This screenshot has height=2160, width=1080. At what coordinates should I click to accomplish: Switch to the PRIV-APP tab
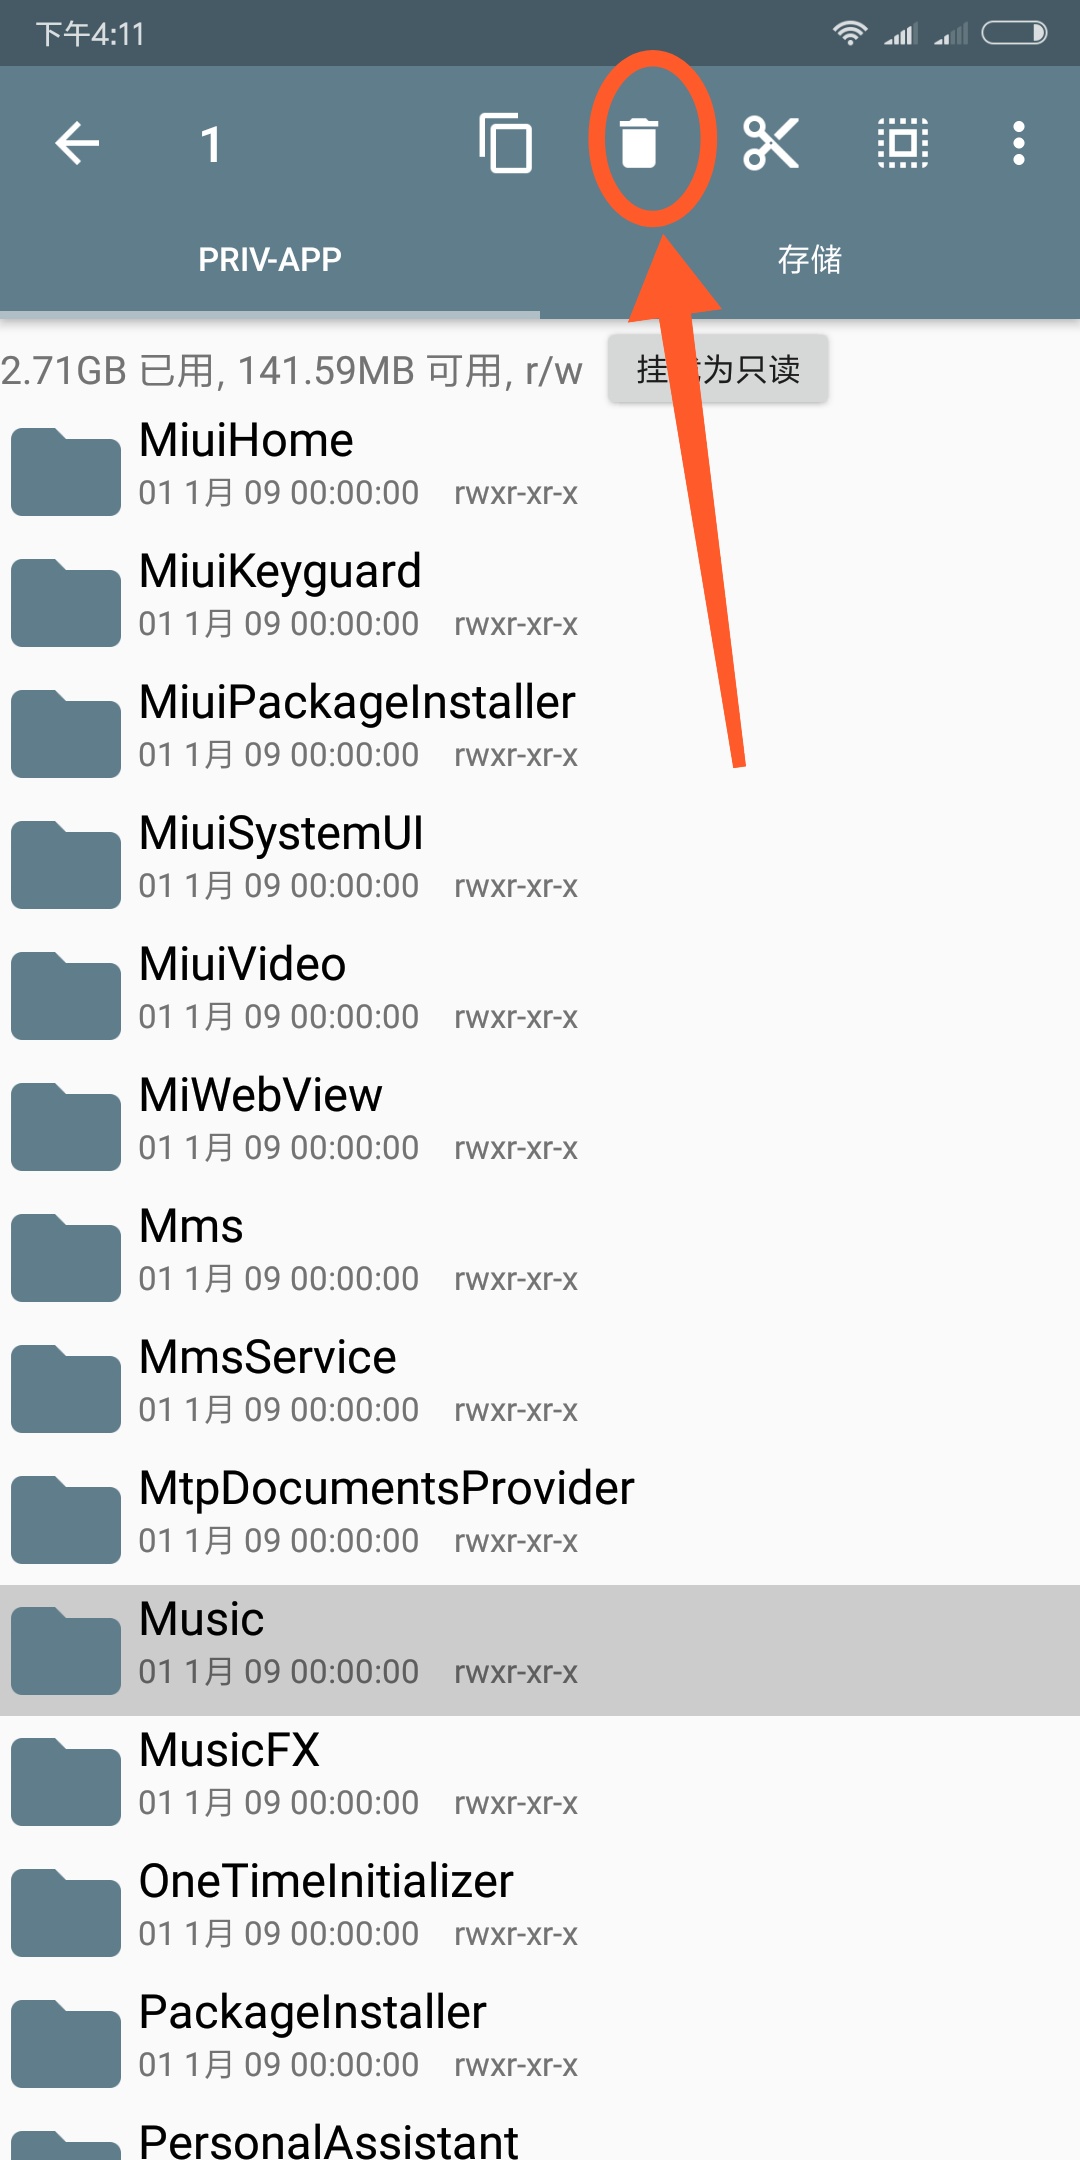click(x=270, y=260)
